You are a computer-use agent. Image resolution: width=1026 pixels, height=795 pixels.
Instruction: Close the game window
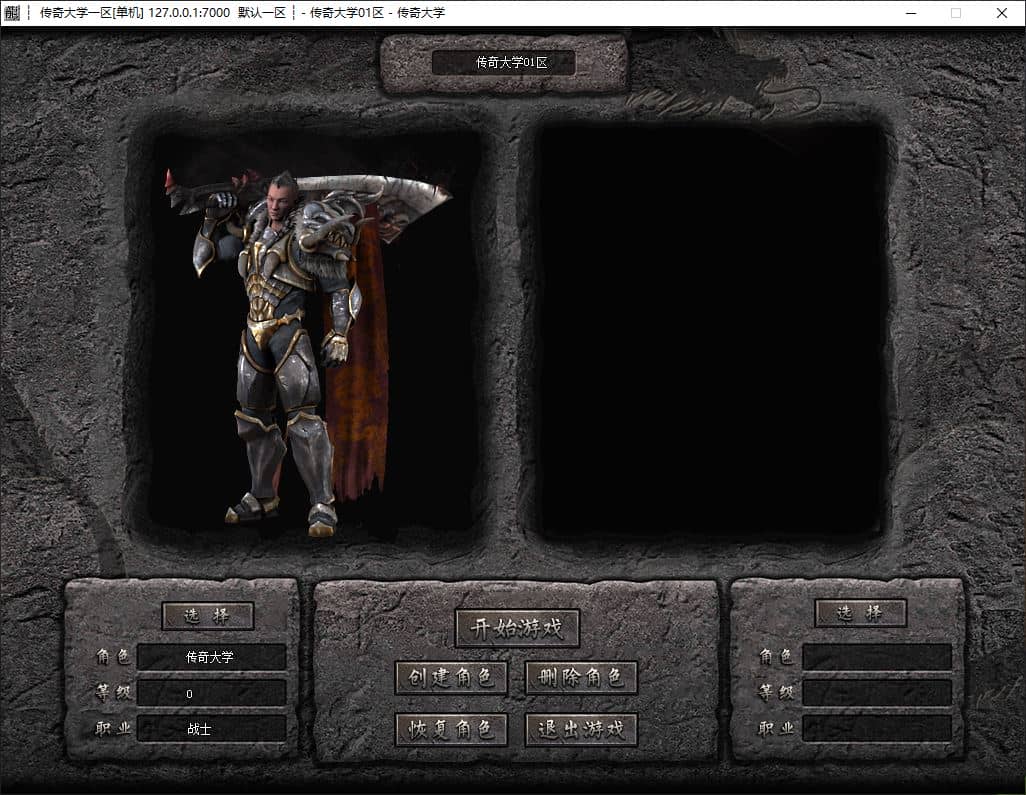pos(1002,13)
